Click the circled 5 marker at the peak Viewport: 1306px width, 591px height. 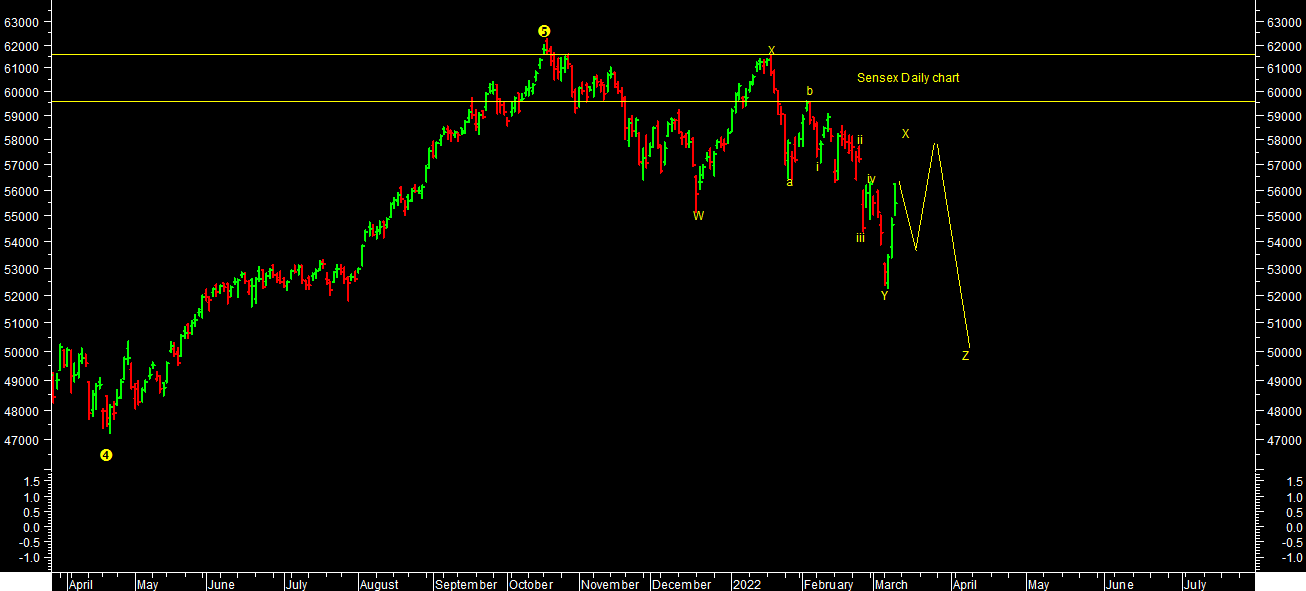coord(544,32)
